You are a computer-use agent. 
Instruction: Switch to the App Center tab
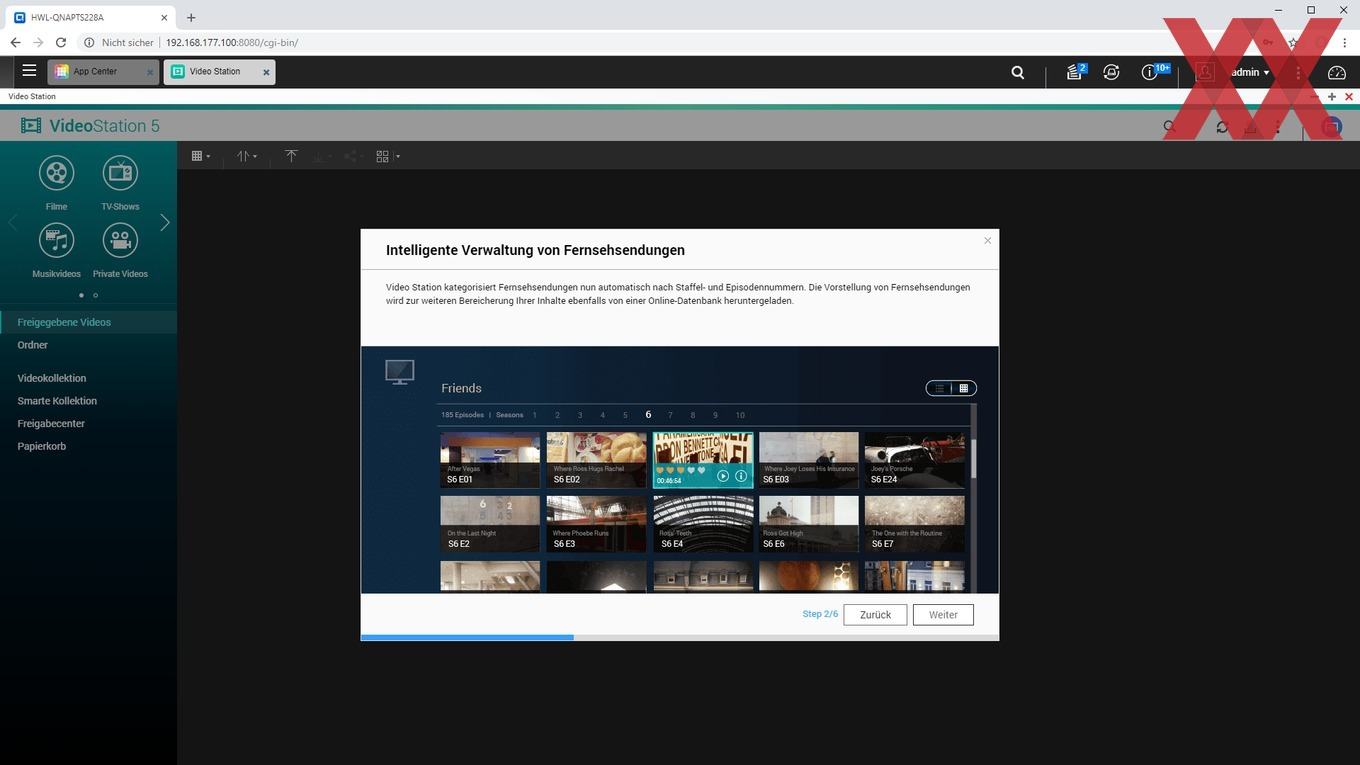(95, 72)
